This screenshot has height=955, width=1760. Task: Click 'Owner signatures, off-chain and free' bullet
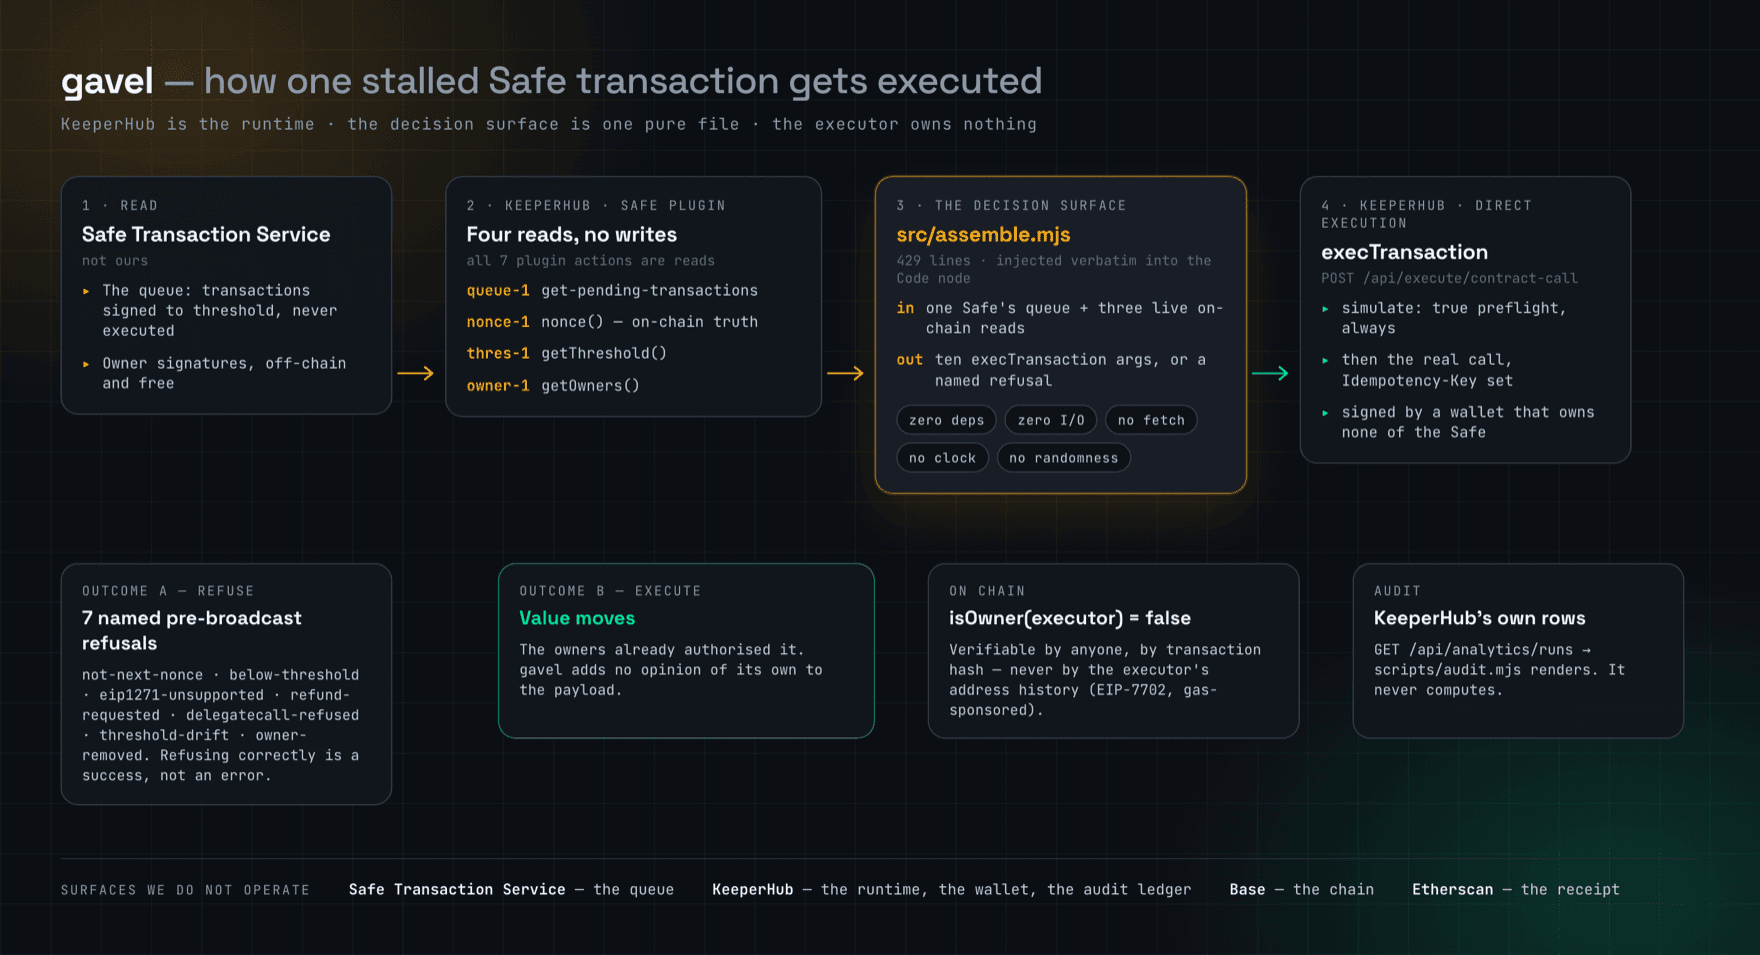(x=223, y=373)
